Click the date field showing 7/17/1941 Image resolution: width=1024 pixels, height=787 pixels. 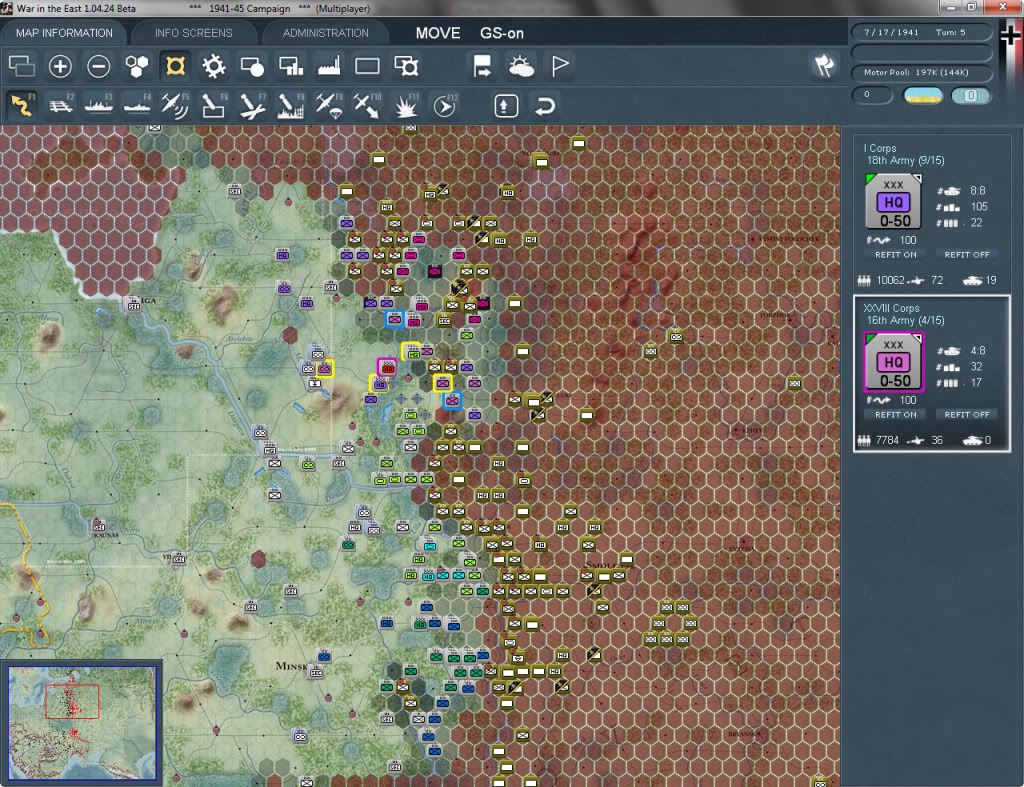891,33
